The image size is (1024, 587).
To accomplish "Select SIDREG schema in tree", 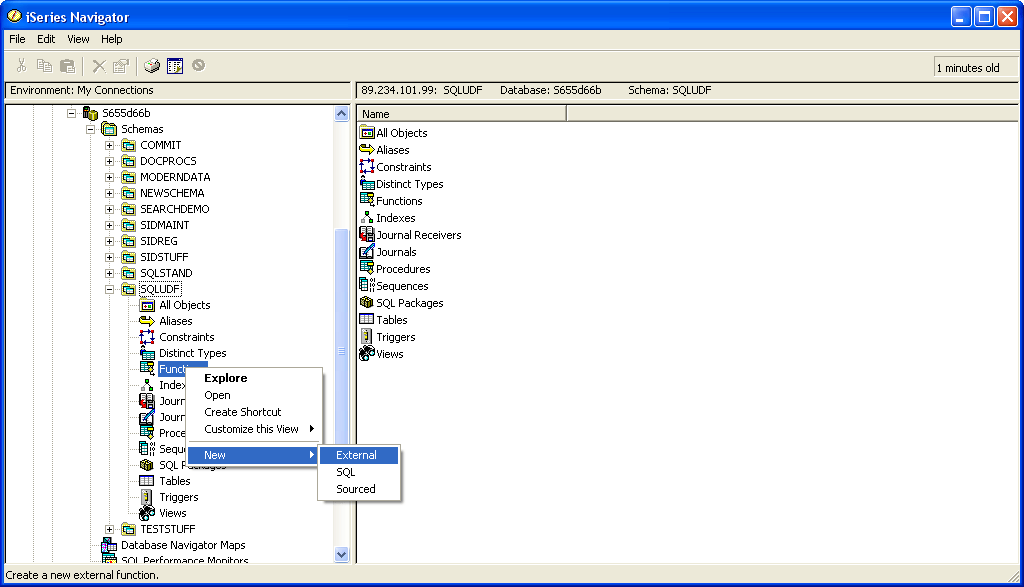I will click(x=159, y=241).
